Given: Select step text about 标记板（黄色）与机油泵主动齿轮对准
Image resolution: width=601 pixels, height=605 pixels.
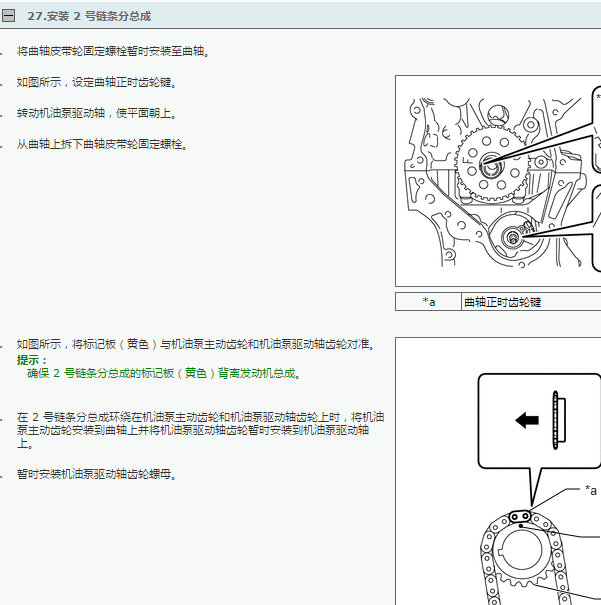Looking at the screenshot, I should [x=196, y=344].
